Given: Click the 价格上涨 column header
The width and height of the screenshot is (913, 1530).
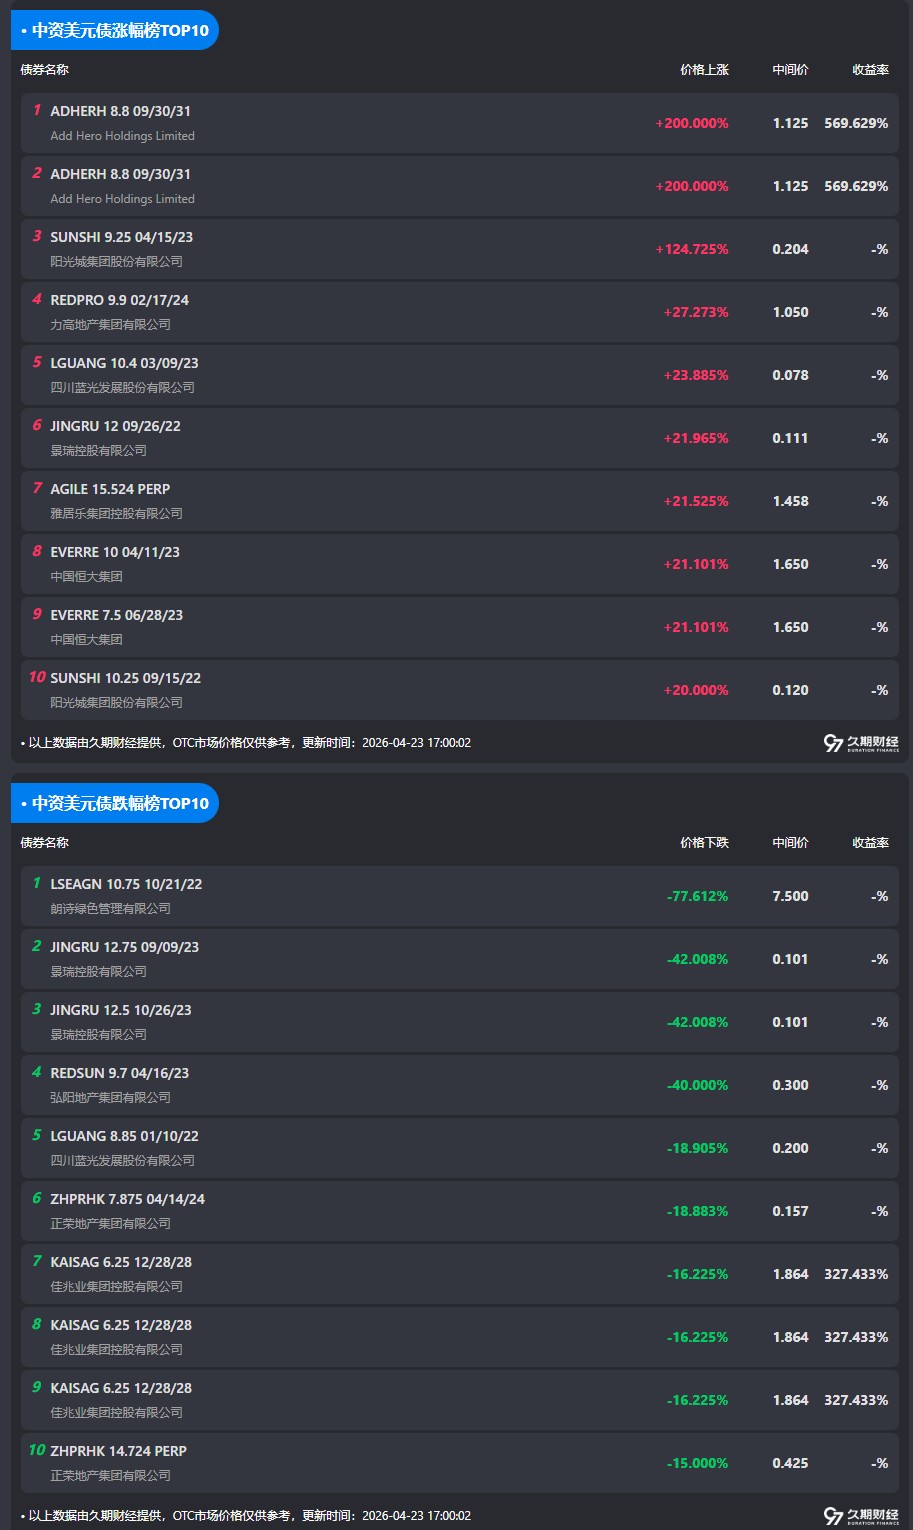Looking at the screenshot, I should point(704,70).
